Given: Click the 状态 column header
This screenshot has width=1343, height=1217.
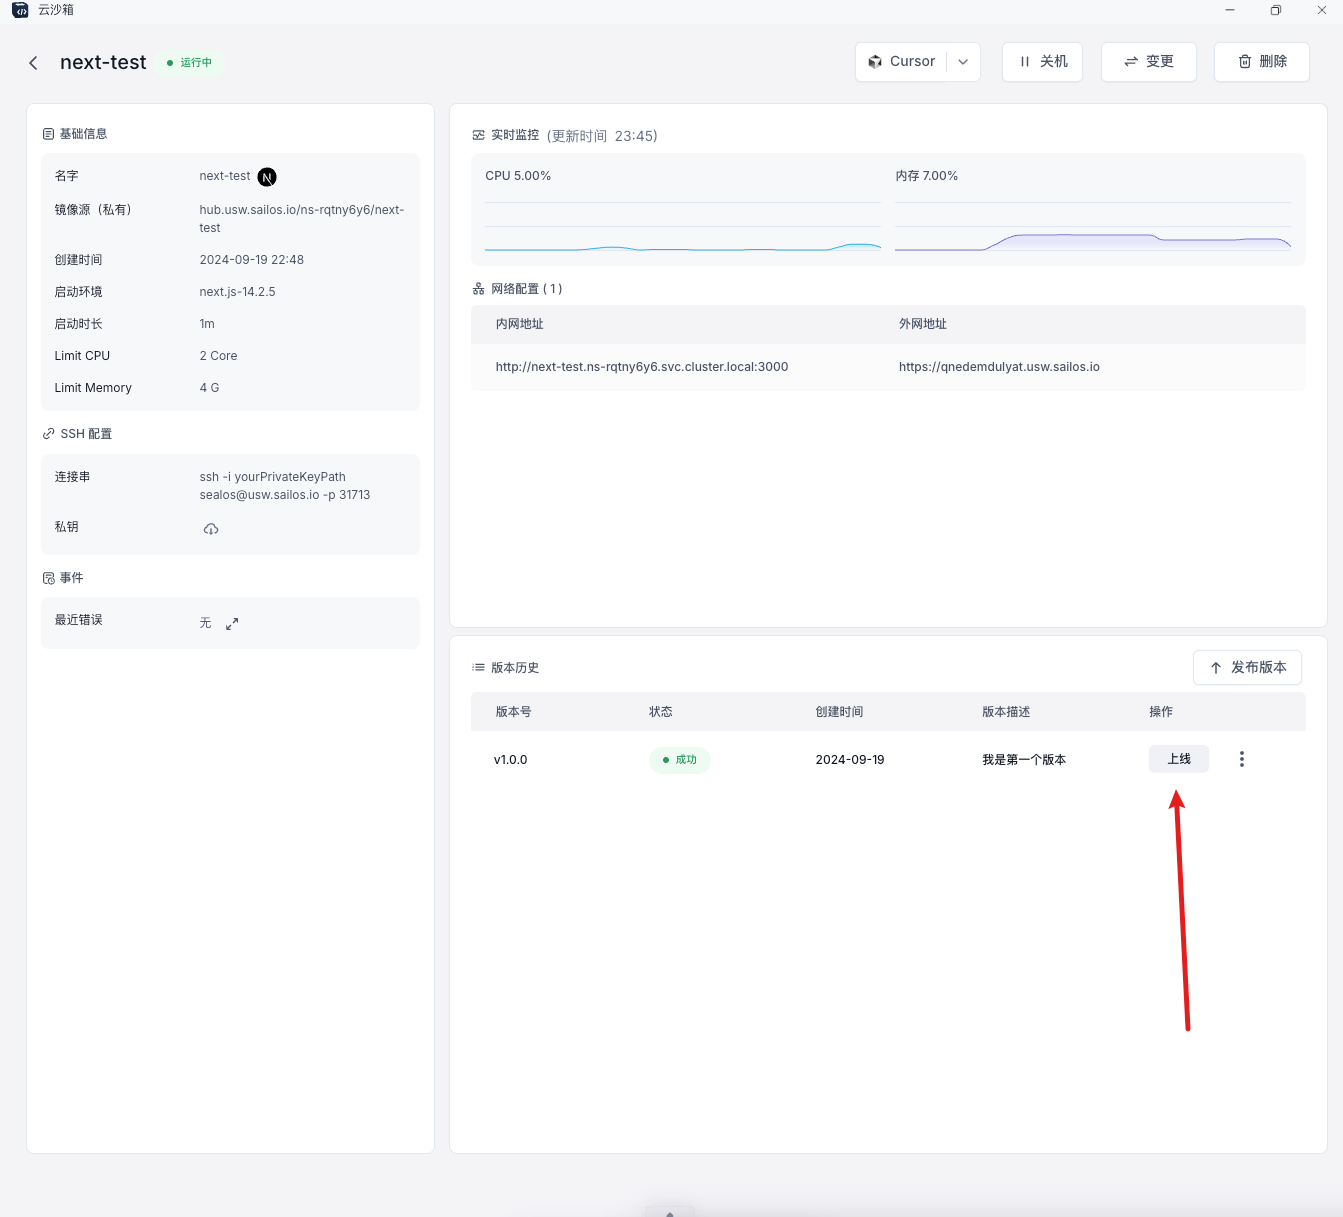Looking at the screenshot, I should point(660,712).
